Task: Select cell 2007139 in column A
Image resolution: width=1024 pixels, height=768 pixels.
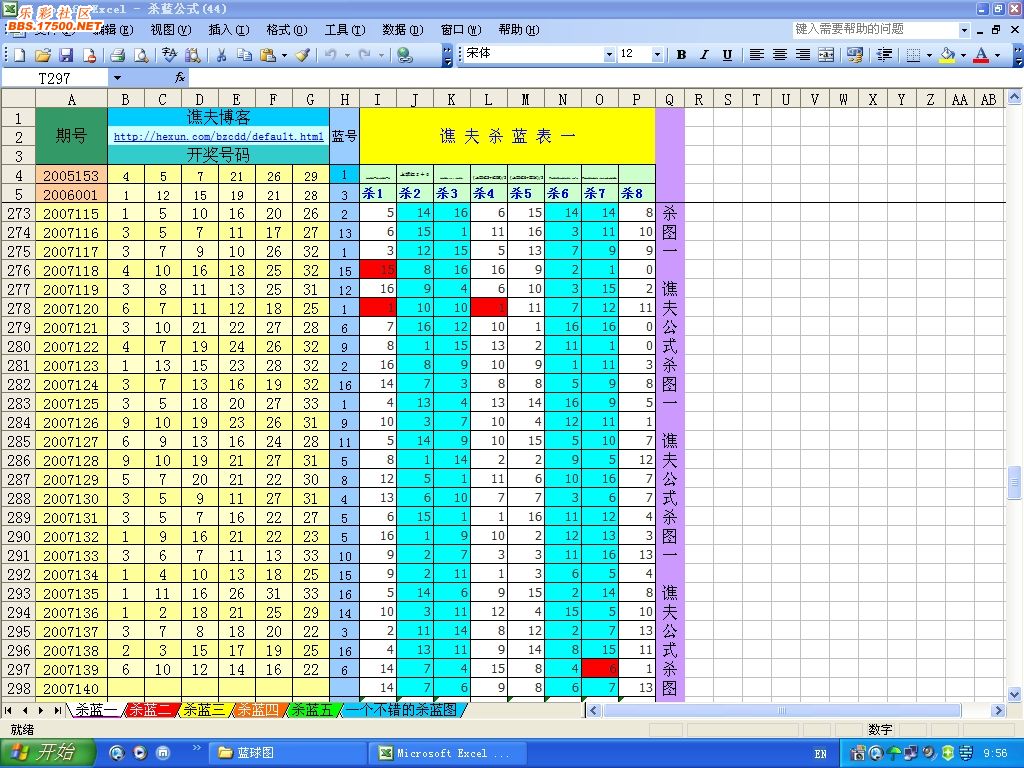Action: (71, 669)
